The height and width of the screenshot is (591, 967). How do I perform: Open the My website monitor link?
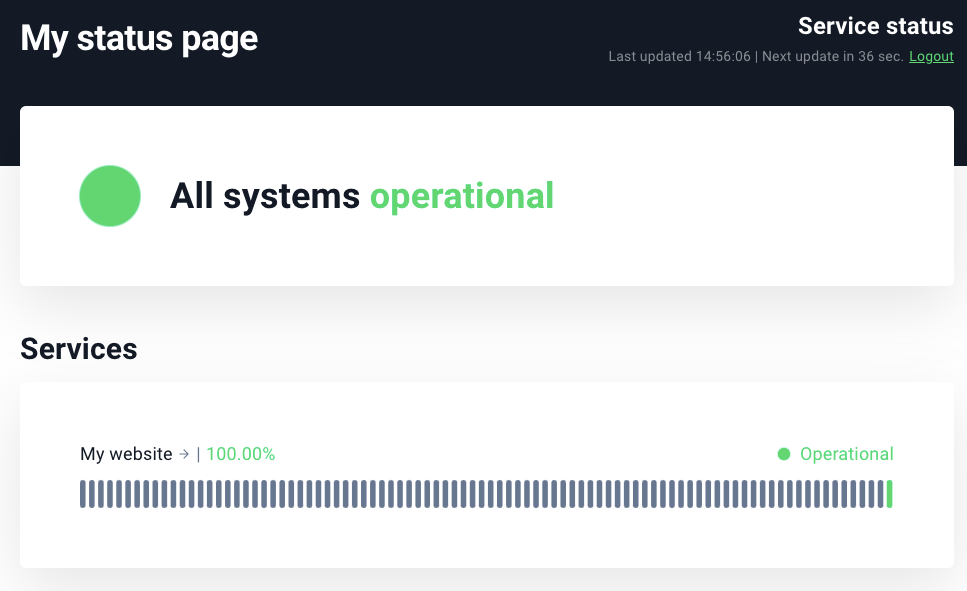click(126, 454)
